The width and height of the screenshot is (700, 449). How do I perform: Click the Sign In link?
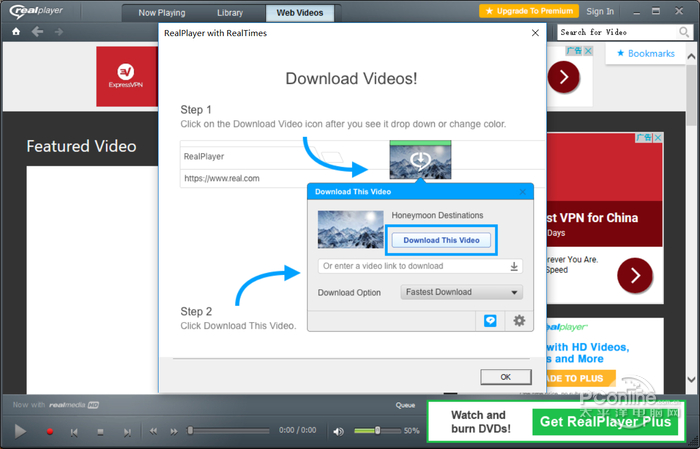tap(600, 12)
